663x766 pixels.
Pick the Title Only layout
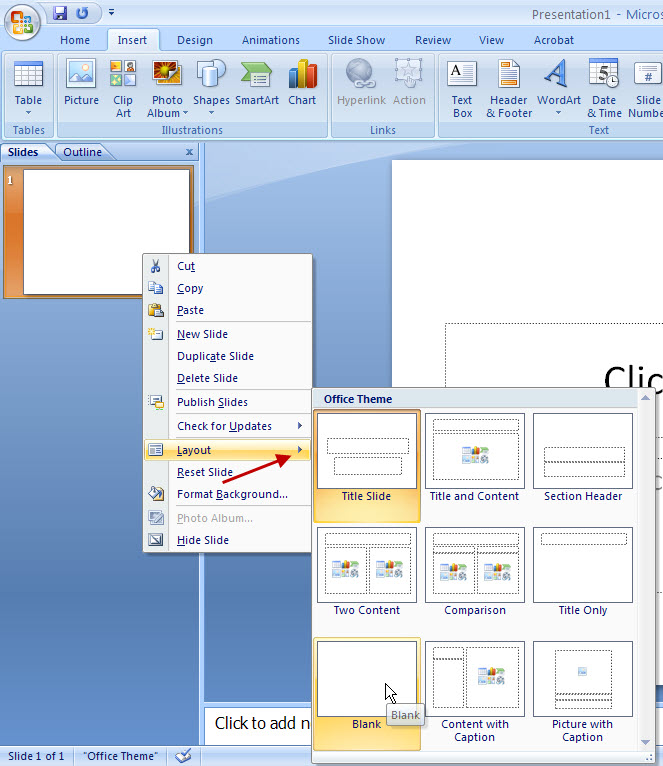[583, 572]
